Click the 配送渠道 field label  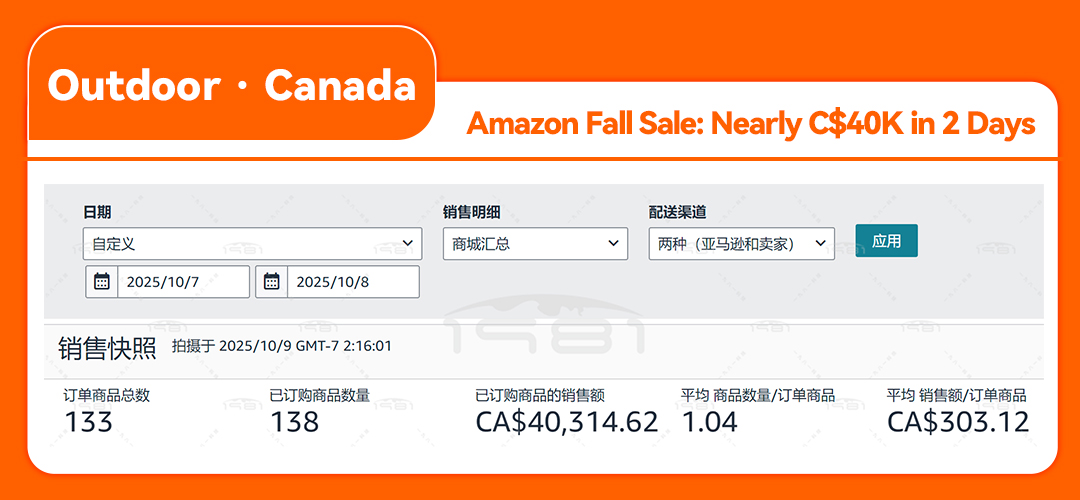[677, 212]
